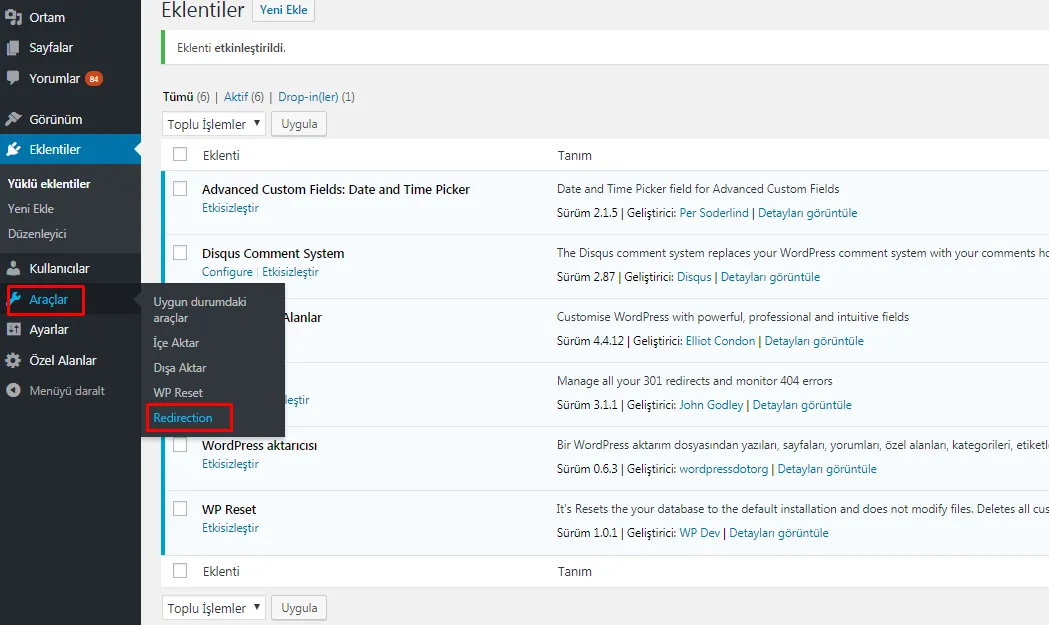Screen dimensions: 1049x625
Task: Click the Görünüm paintbrush icon
Action: tap(13, 119)
